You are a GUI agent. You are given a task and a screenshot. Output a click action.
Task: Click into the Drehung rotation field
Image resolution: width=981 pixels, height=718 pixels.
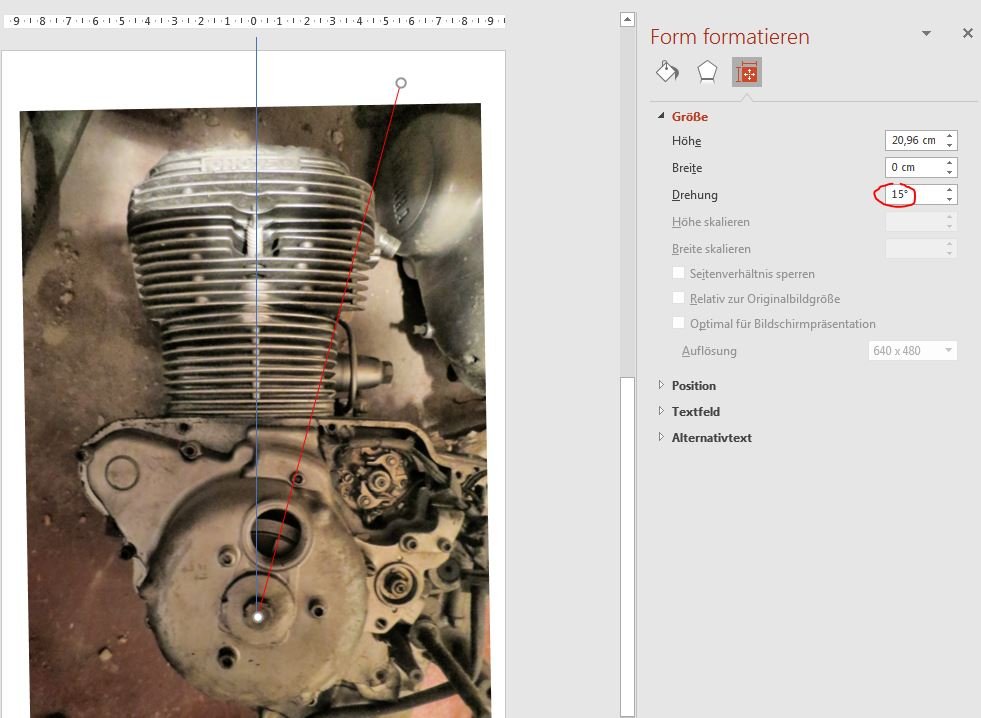coord(912,195)
